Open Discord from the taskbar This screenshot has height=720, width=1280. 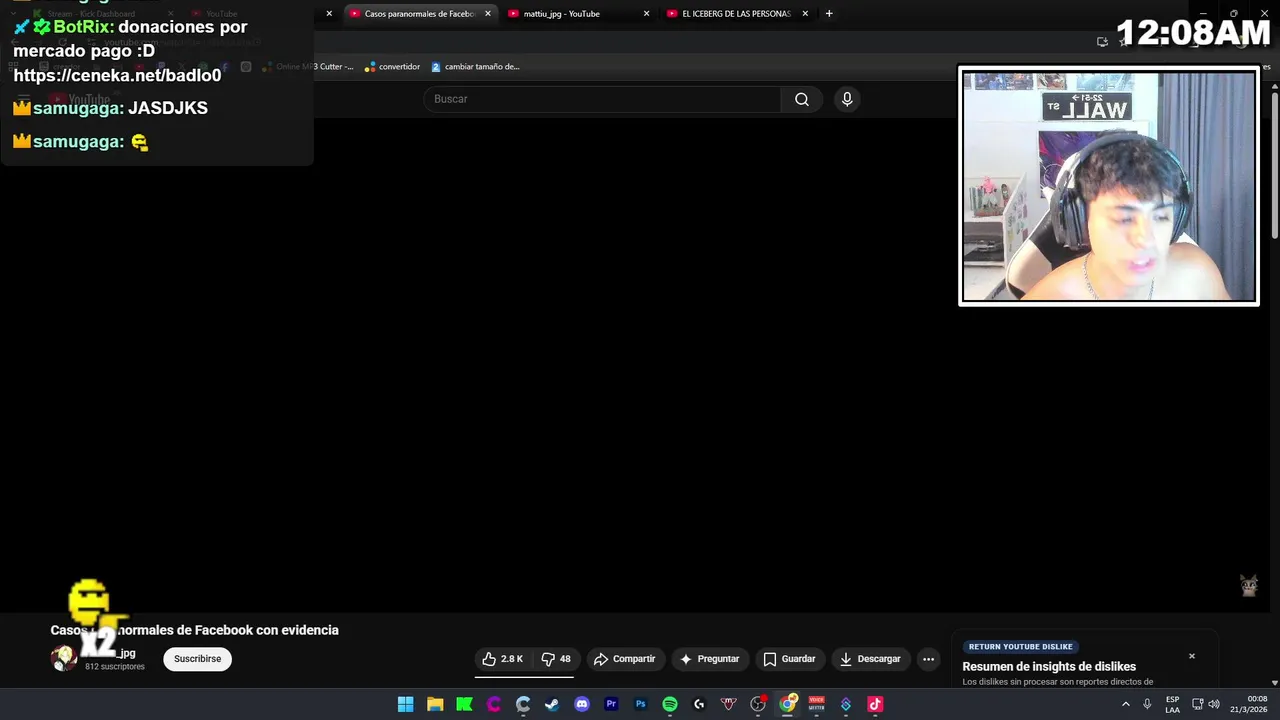tap(582, 704)
